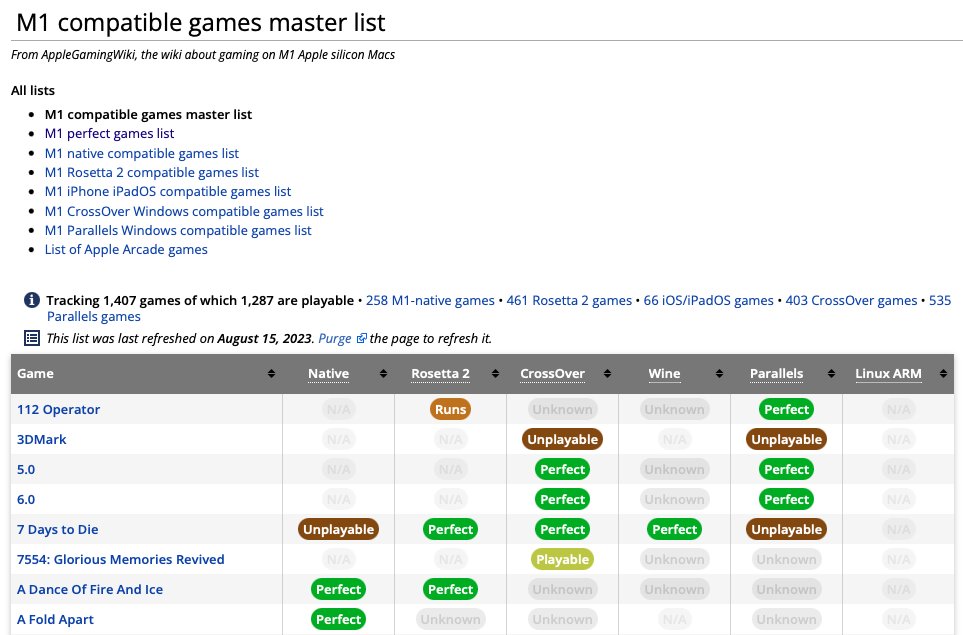Click the page title heading
963x635 pixels.
pyautogui.click(x=201, y=23)
